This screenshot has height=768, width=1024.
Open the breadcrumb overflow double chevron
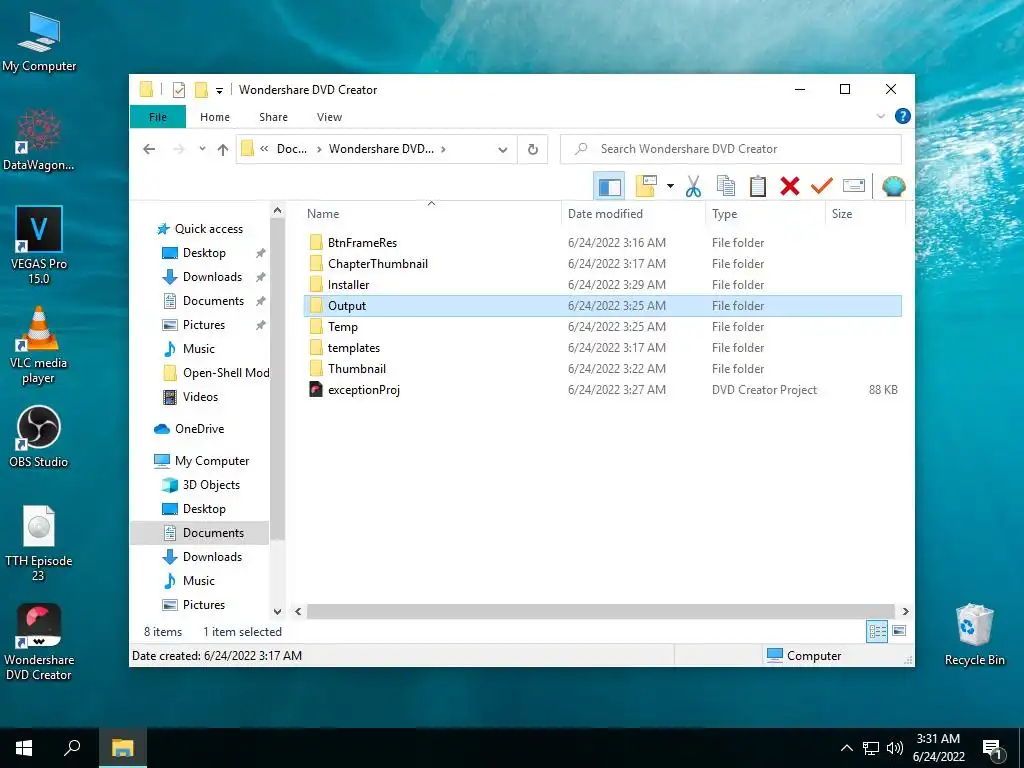click(x=264, y=149)
